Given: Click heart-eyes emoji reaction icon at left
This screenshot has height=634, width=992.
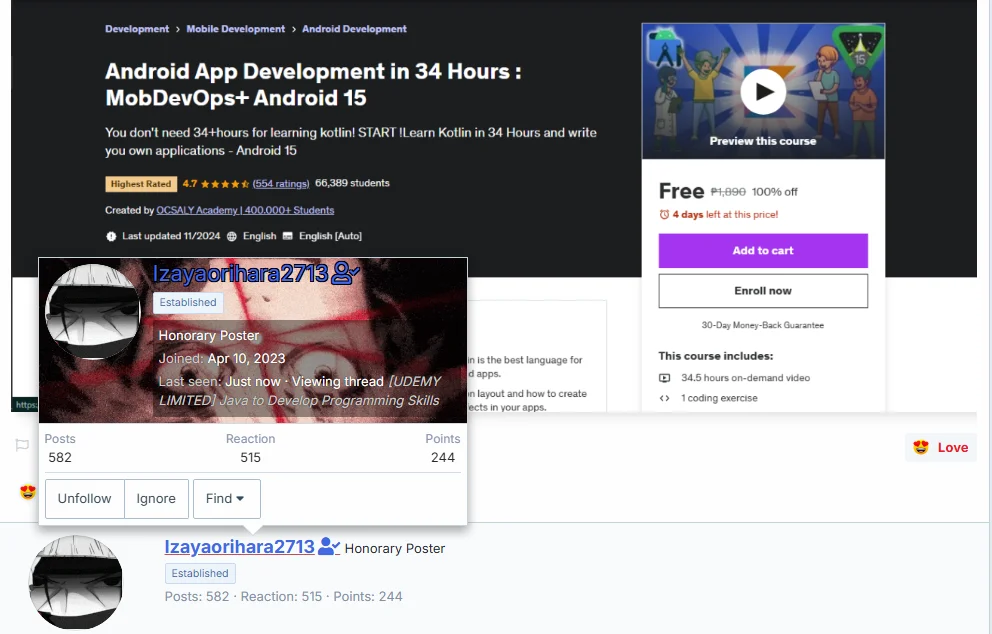Looking at the screenshot, I should [x=28, y=492].
